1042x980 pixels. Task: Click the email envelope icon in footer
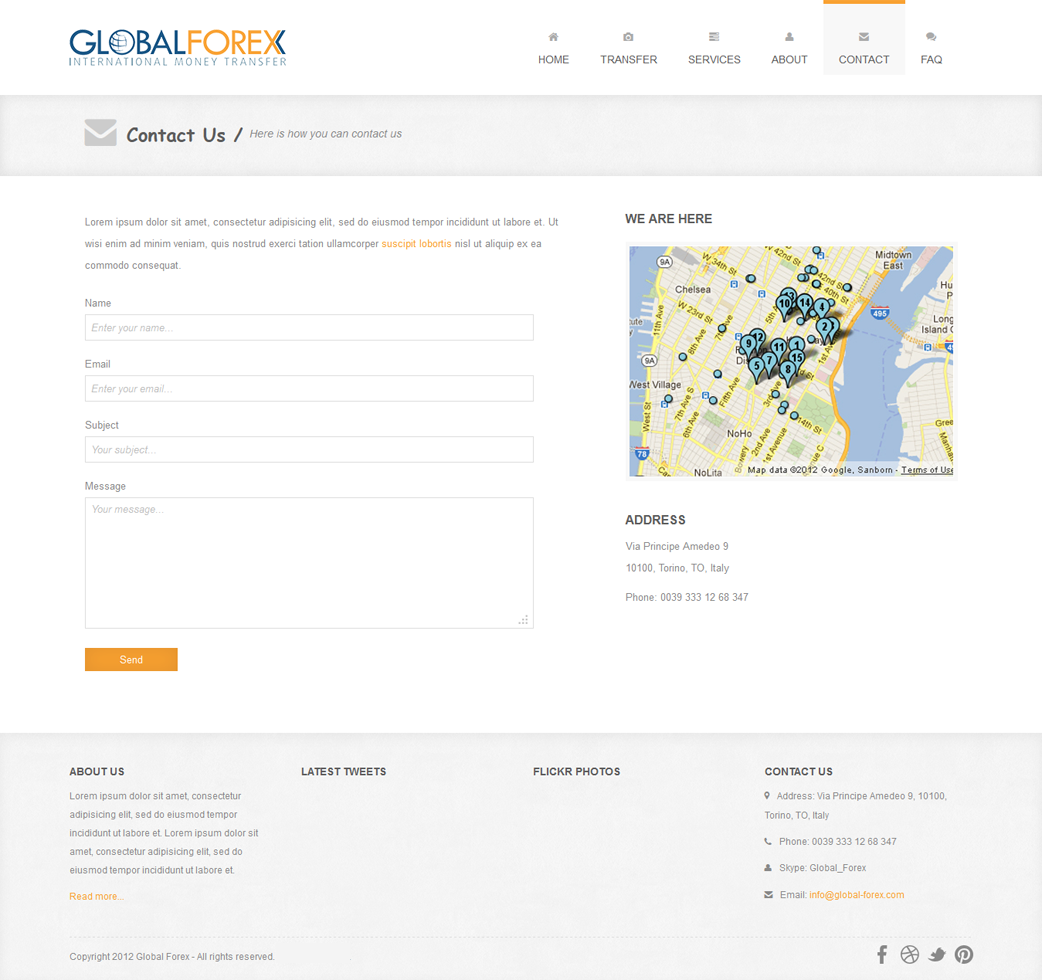(768, 894)
